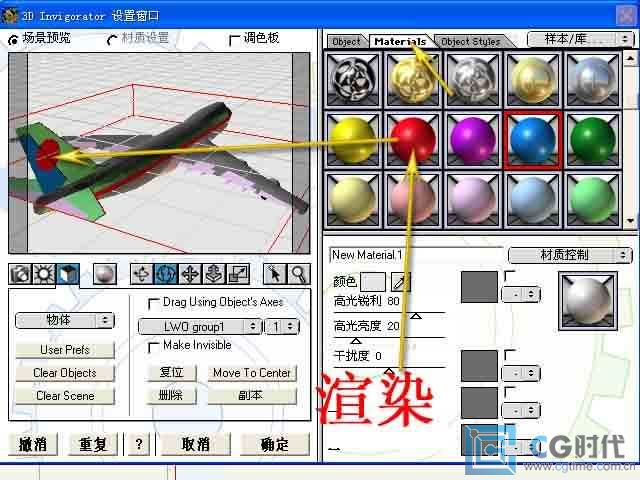Click the 确定 OK button

pos(275,444)
